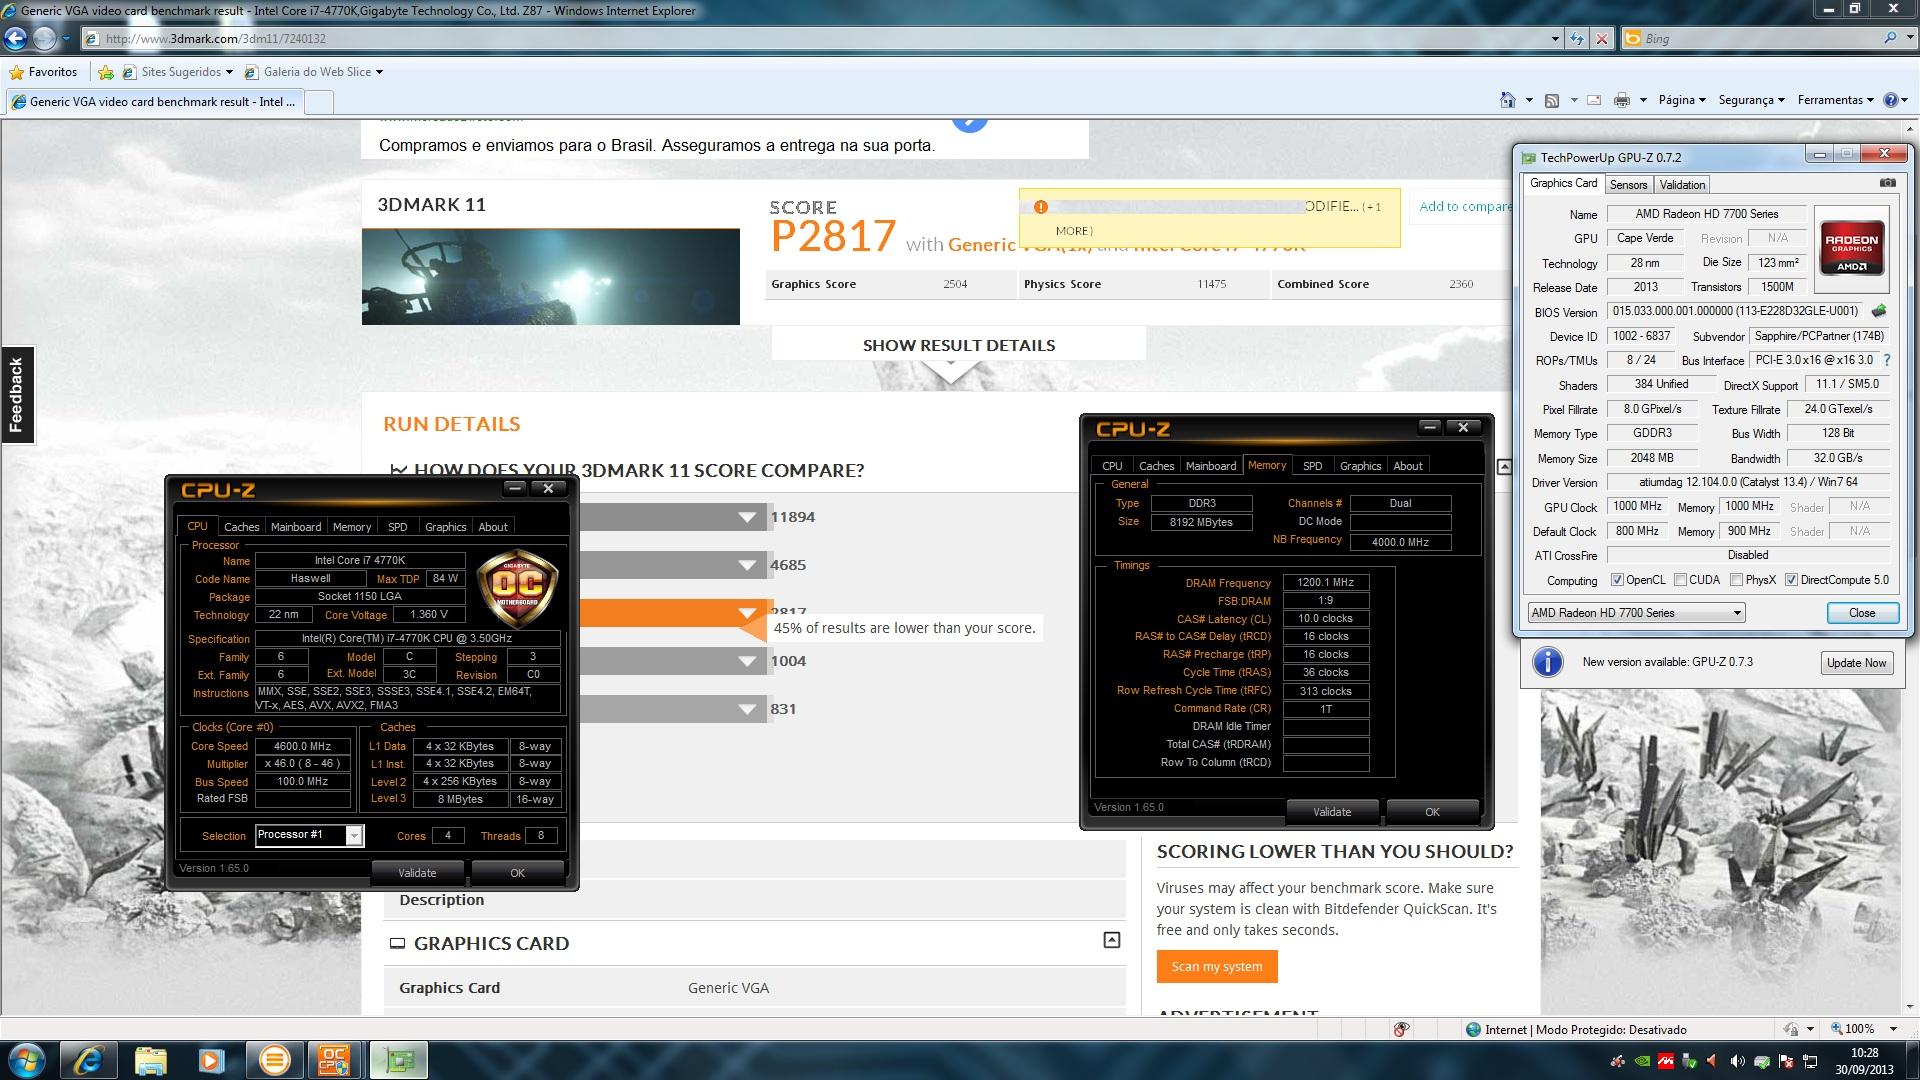Viewport: 1920px width, 1080px height.
Task: Toggle the OpenCL checkbox in GPU-Z
Action: click(x=1617, y=580)
